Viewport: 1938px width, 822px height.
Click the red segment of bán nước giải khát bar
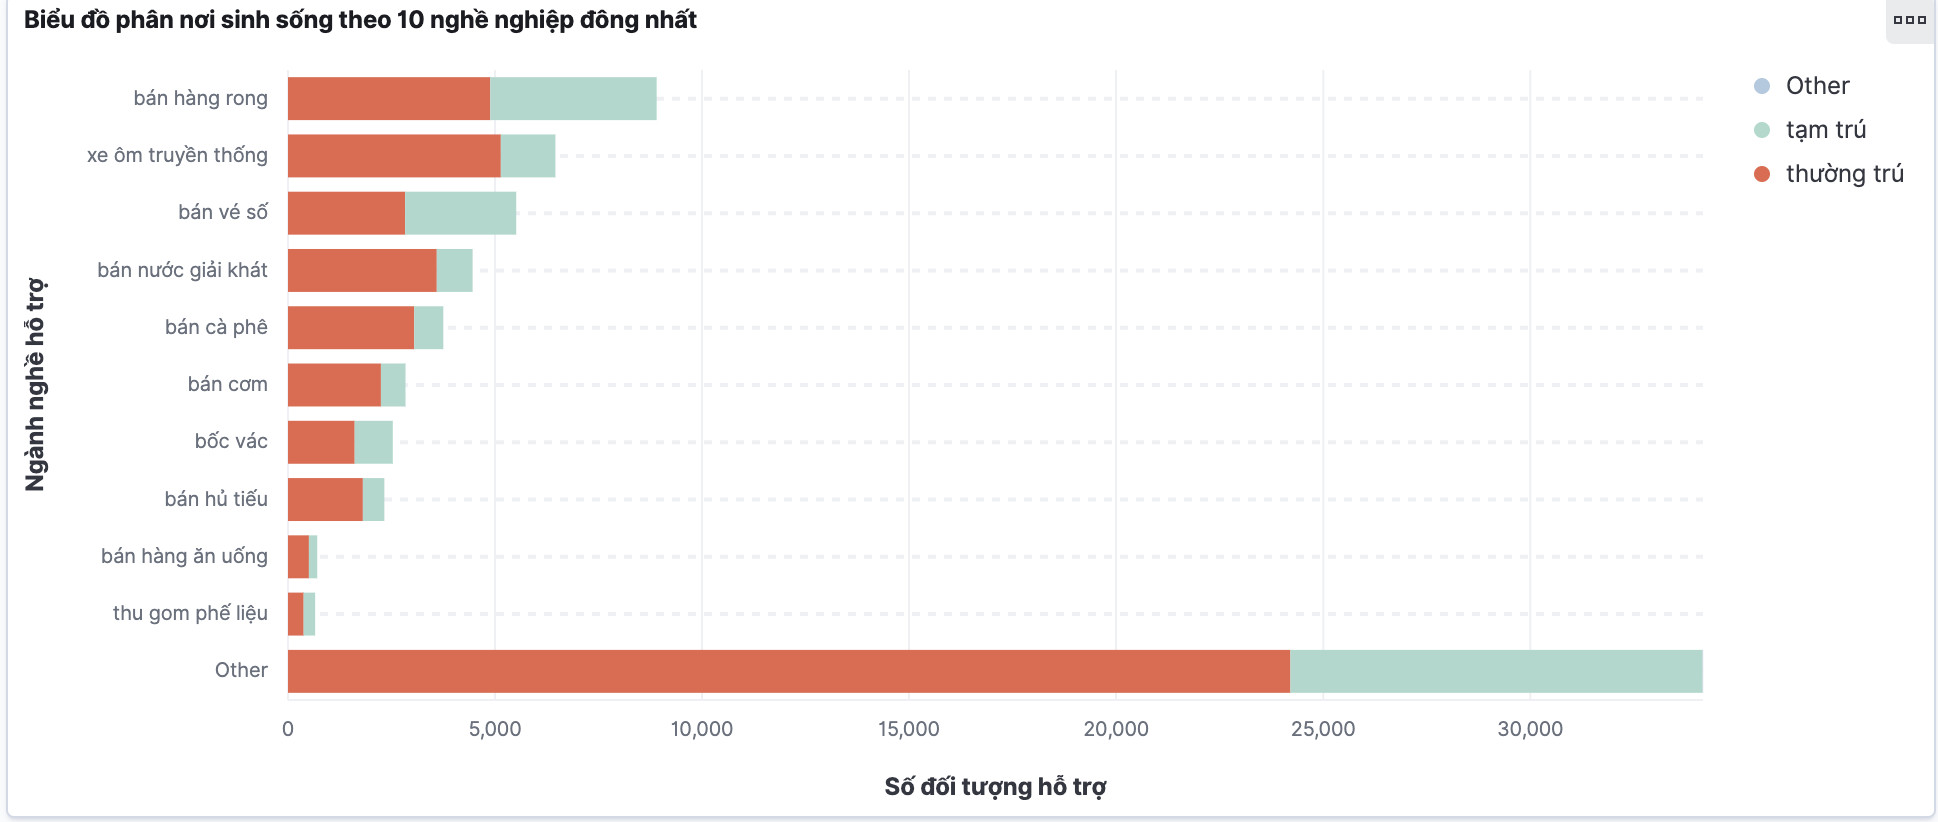(362, 271)
